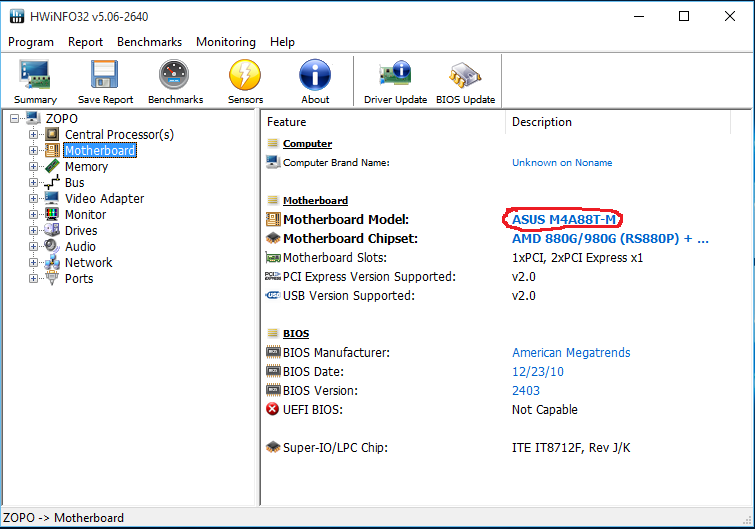Click the Computer section heading

click(x=307, y=143)
